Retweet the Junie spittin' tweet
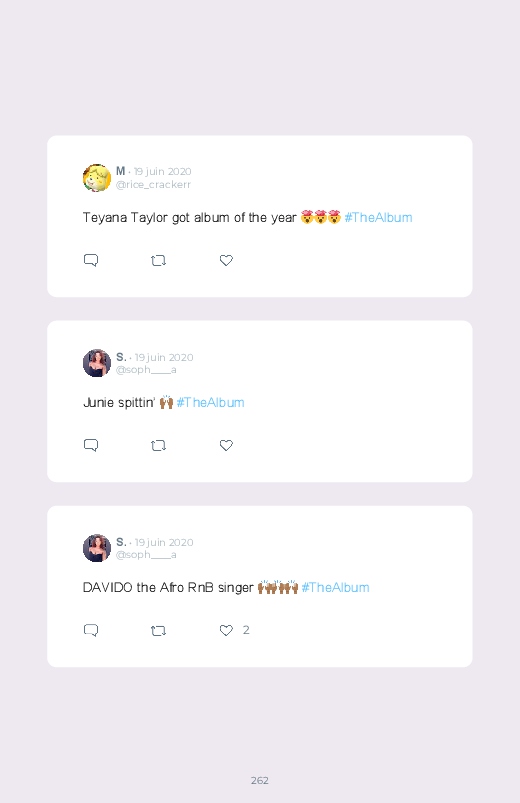This screenshot has width=520, height=803. point(158,446)
